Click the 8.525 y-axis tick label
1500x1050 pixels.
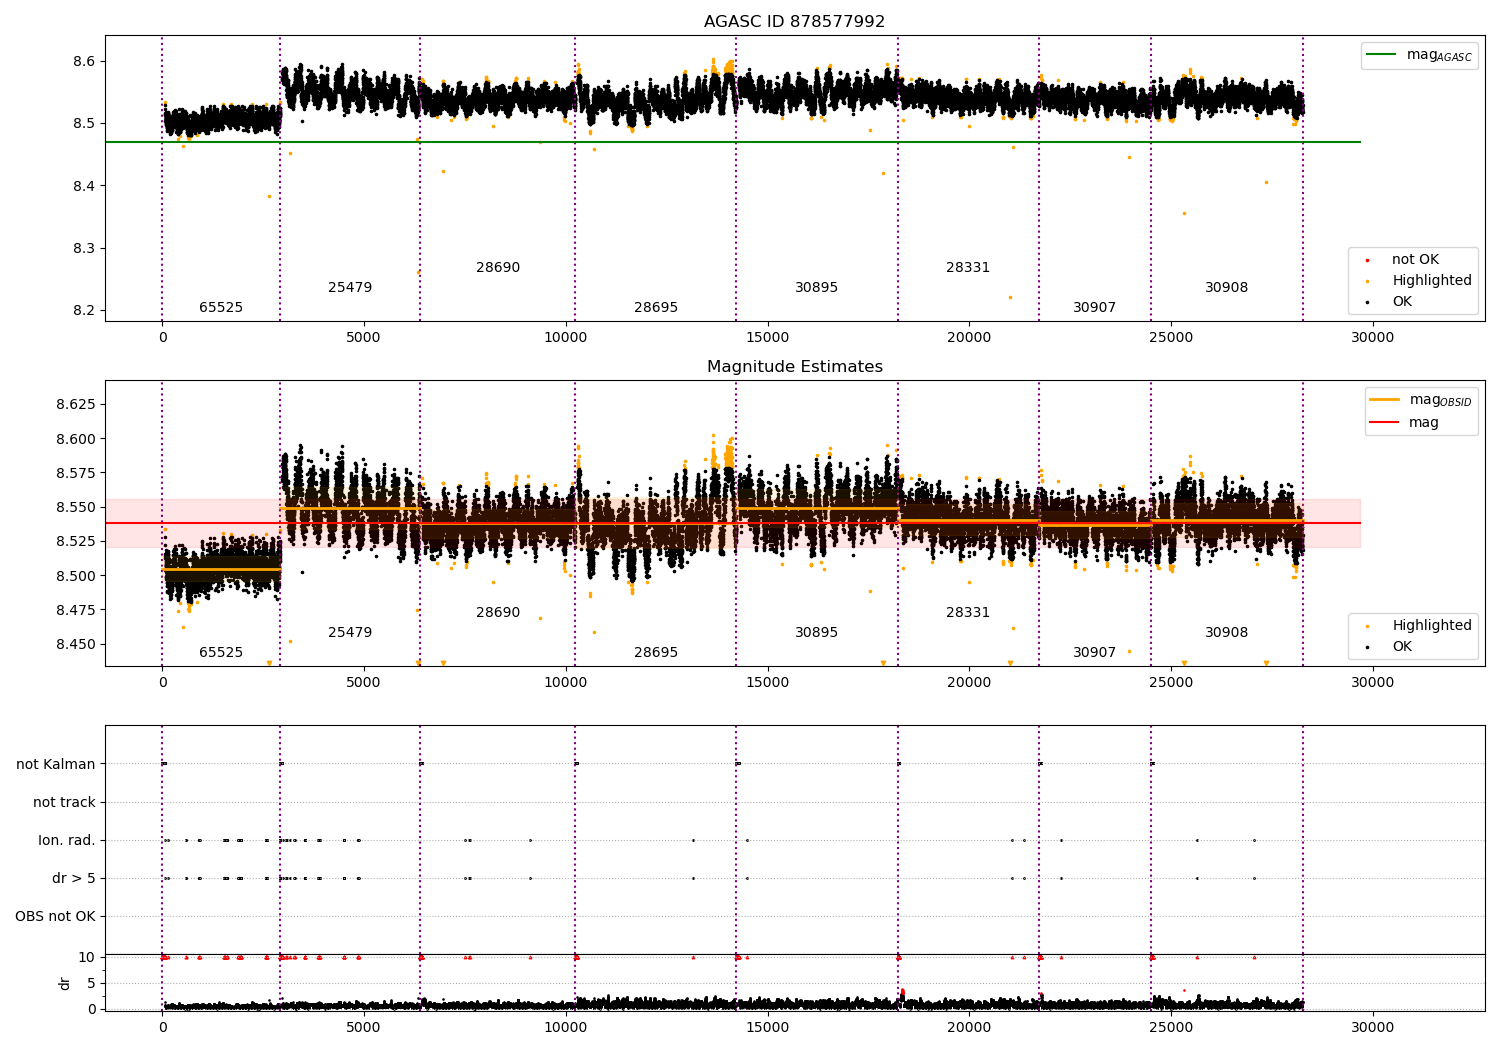coord(75,542)
